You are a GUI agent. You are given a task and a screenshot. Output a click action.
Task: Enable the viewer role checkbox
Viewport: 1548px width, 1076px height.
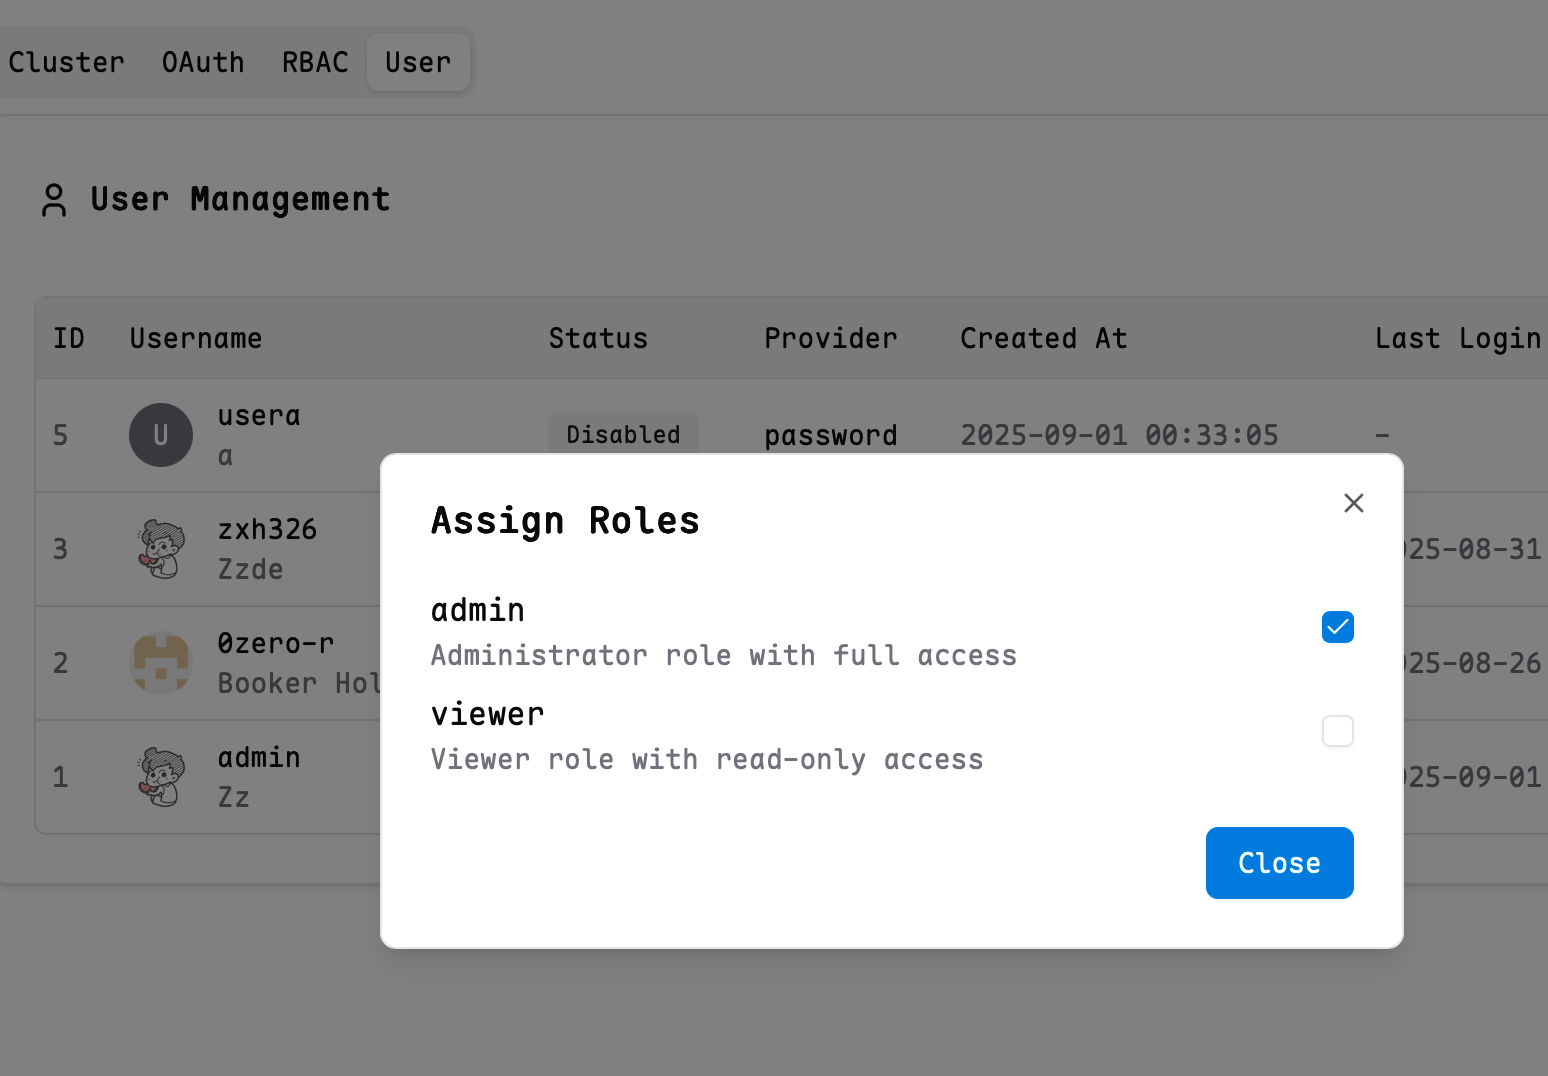tap(1337, 731)
